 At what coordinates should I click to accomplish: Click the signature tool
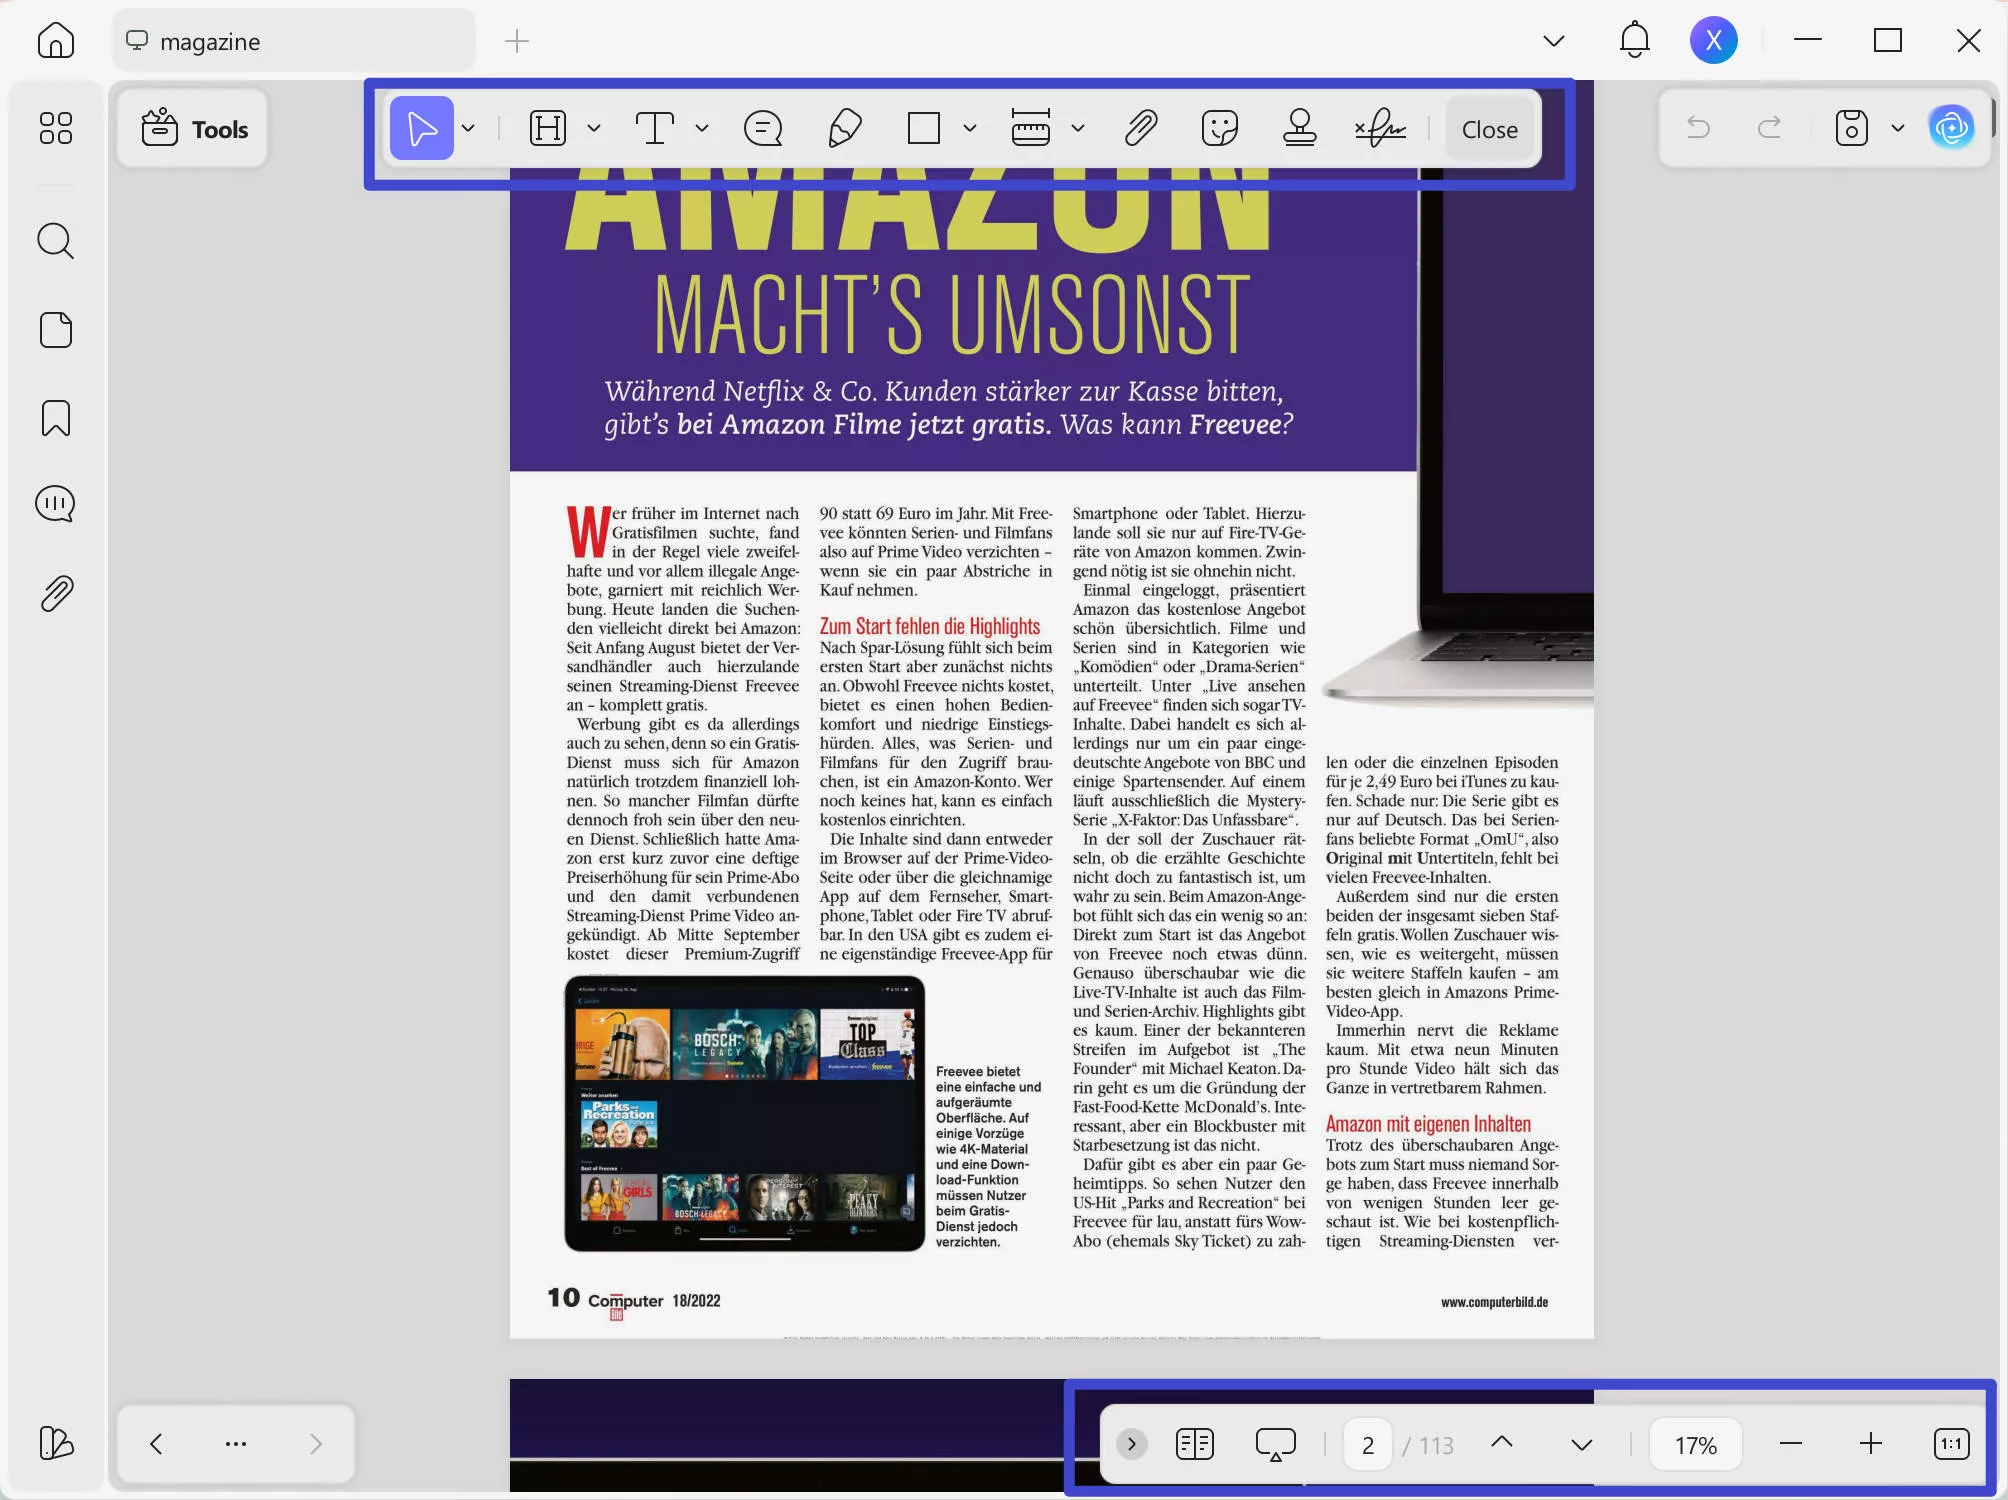pos(1380,129)
